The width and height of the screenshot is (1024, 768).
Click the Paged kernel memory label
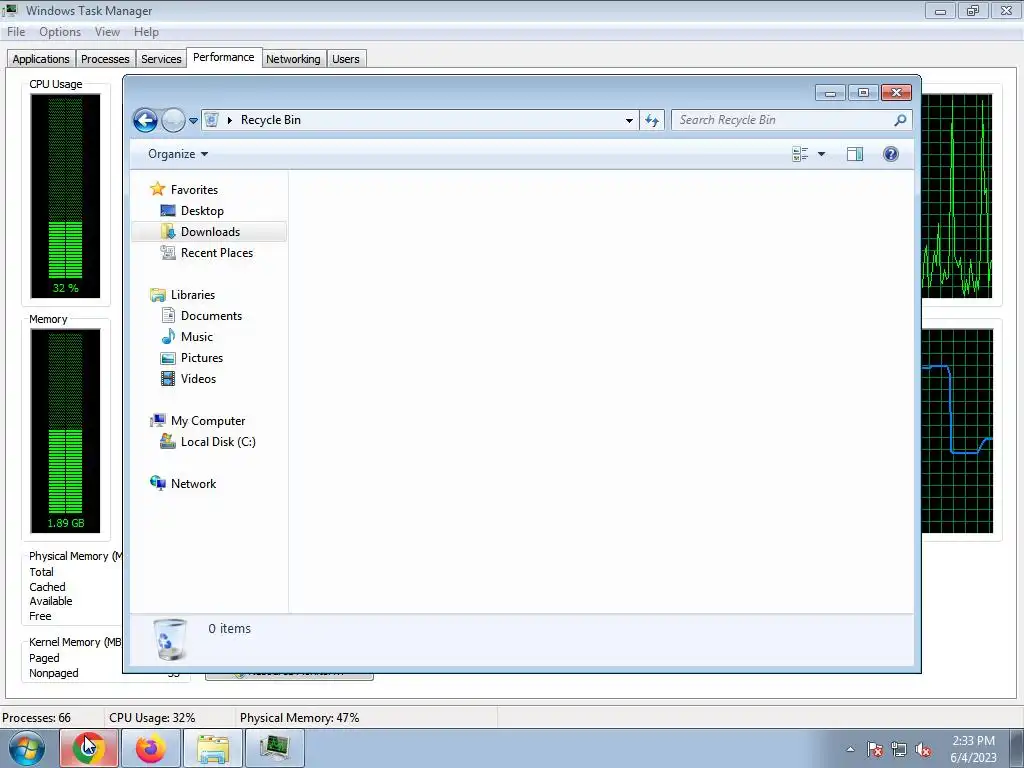pos(44,658)
